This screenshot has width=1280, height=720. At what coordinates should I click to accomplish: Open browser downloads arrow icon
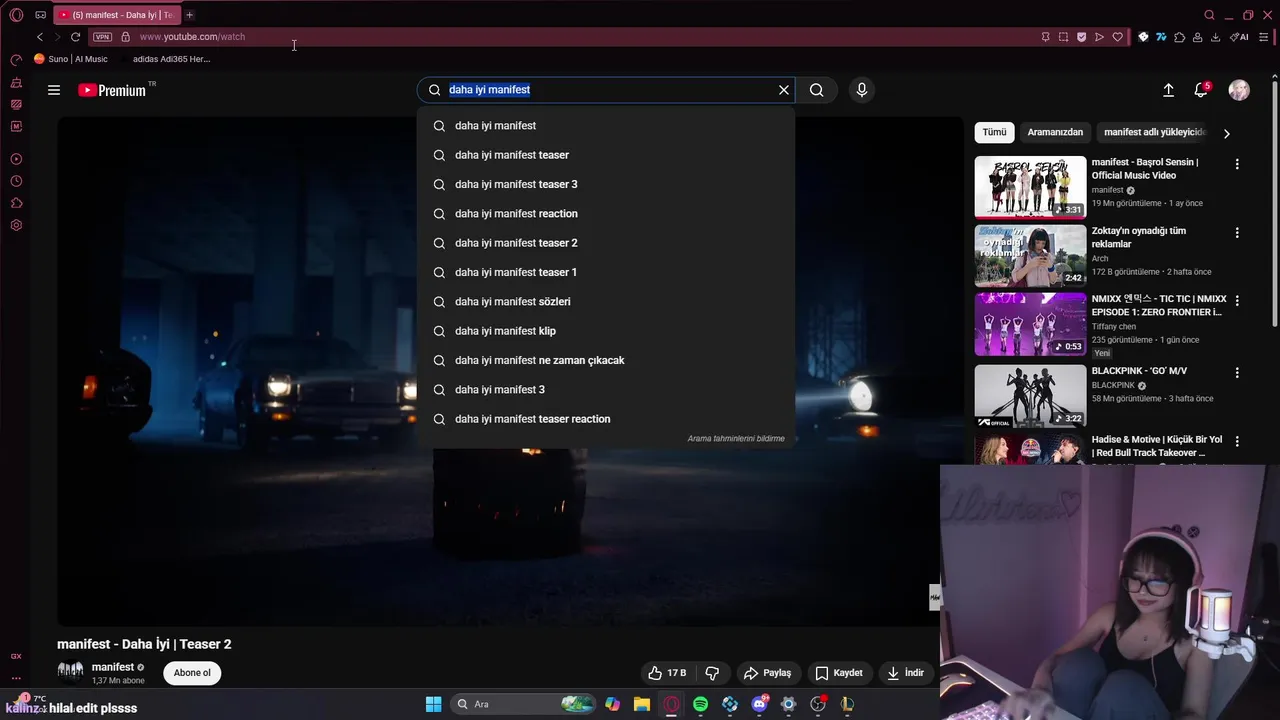click(x=1215, y=37)
